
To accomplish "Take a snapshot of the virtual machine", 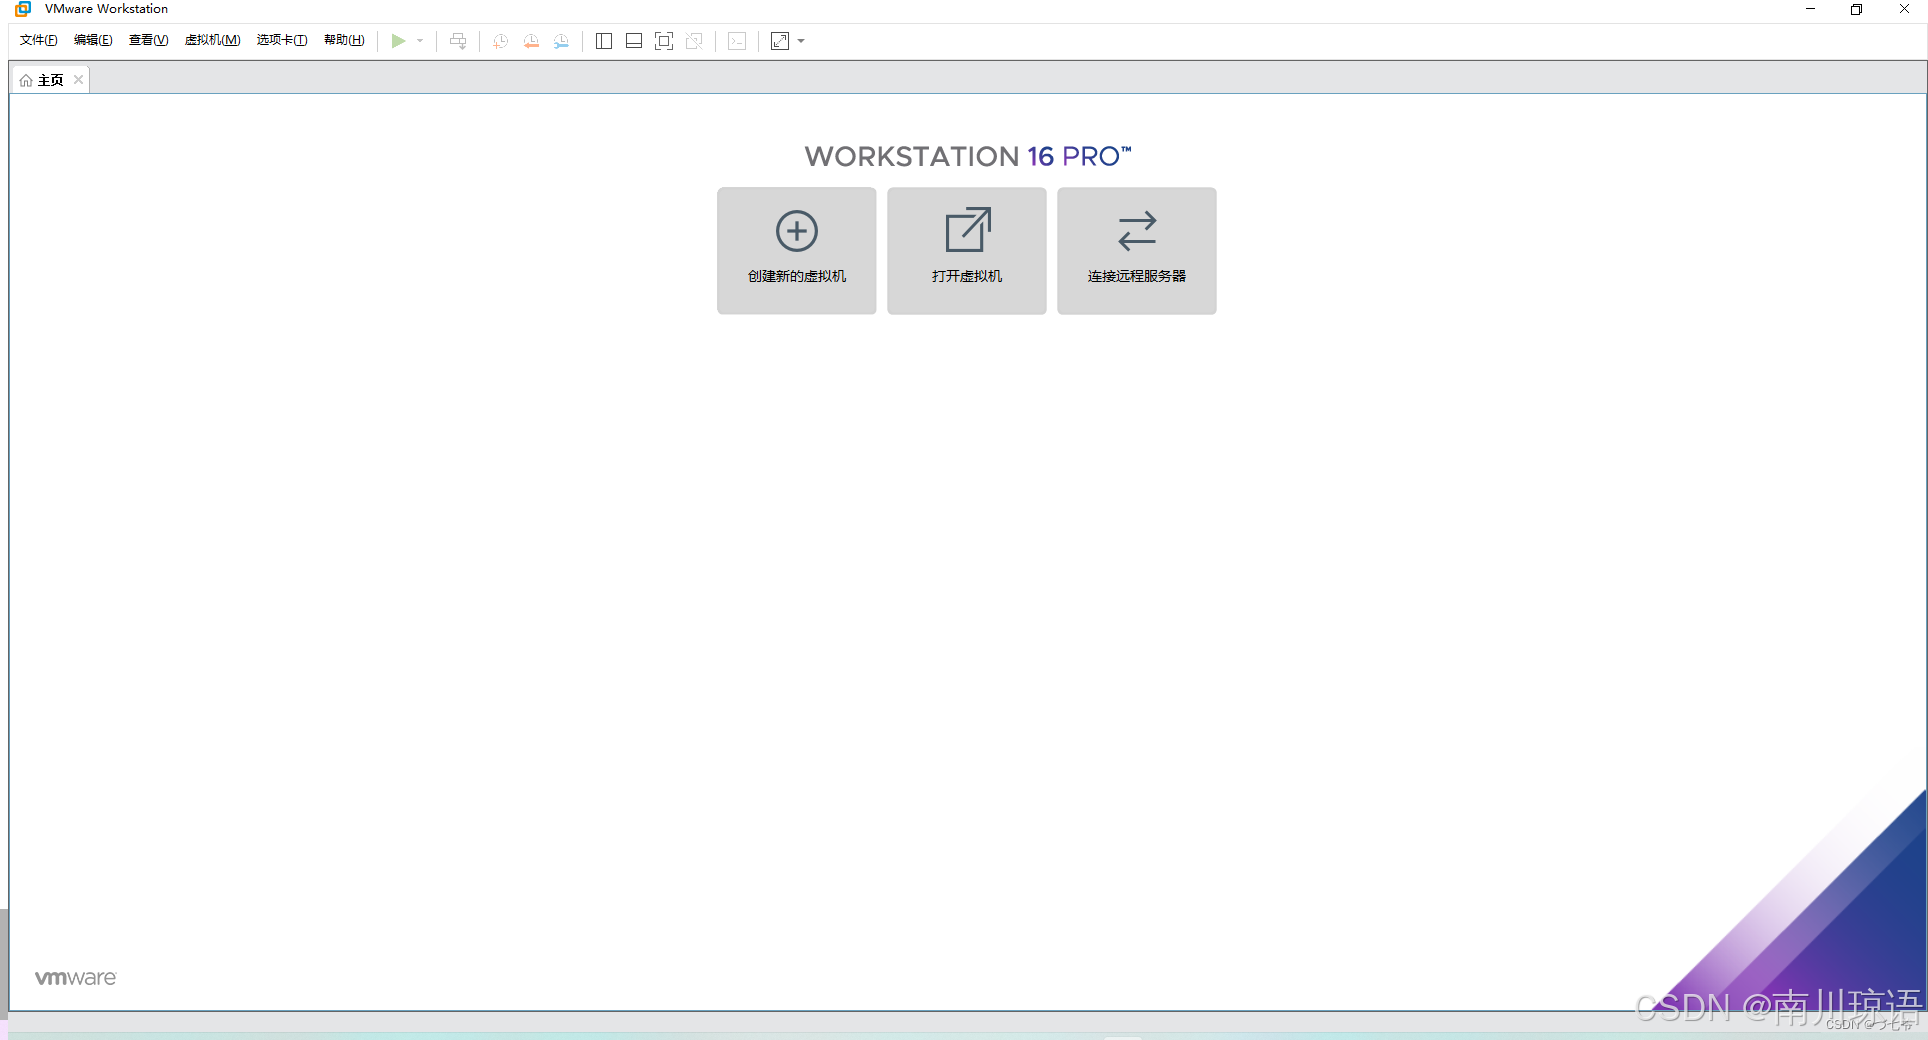I will coord(500,41).
